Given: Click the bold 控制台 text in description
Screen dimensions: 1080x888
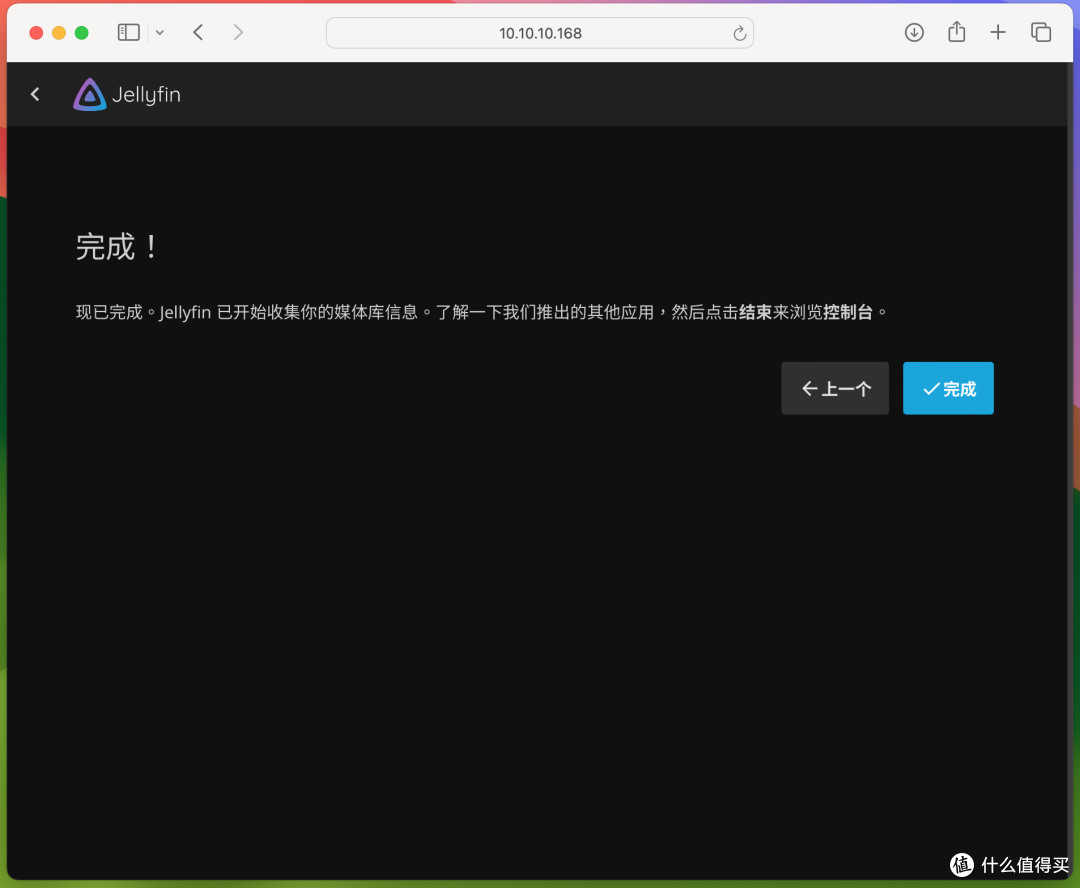Looking at the screenshot, I should [x=848, y=312].
